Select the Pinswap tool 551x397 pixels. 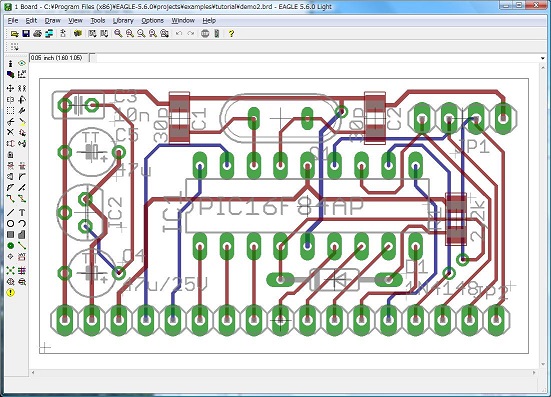click(x=11, y=143)
